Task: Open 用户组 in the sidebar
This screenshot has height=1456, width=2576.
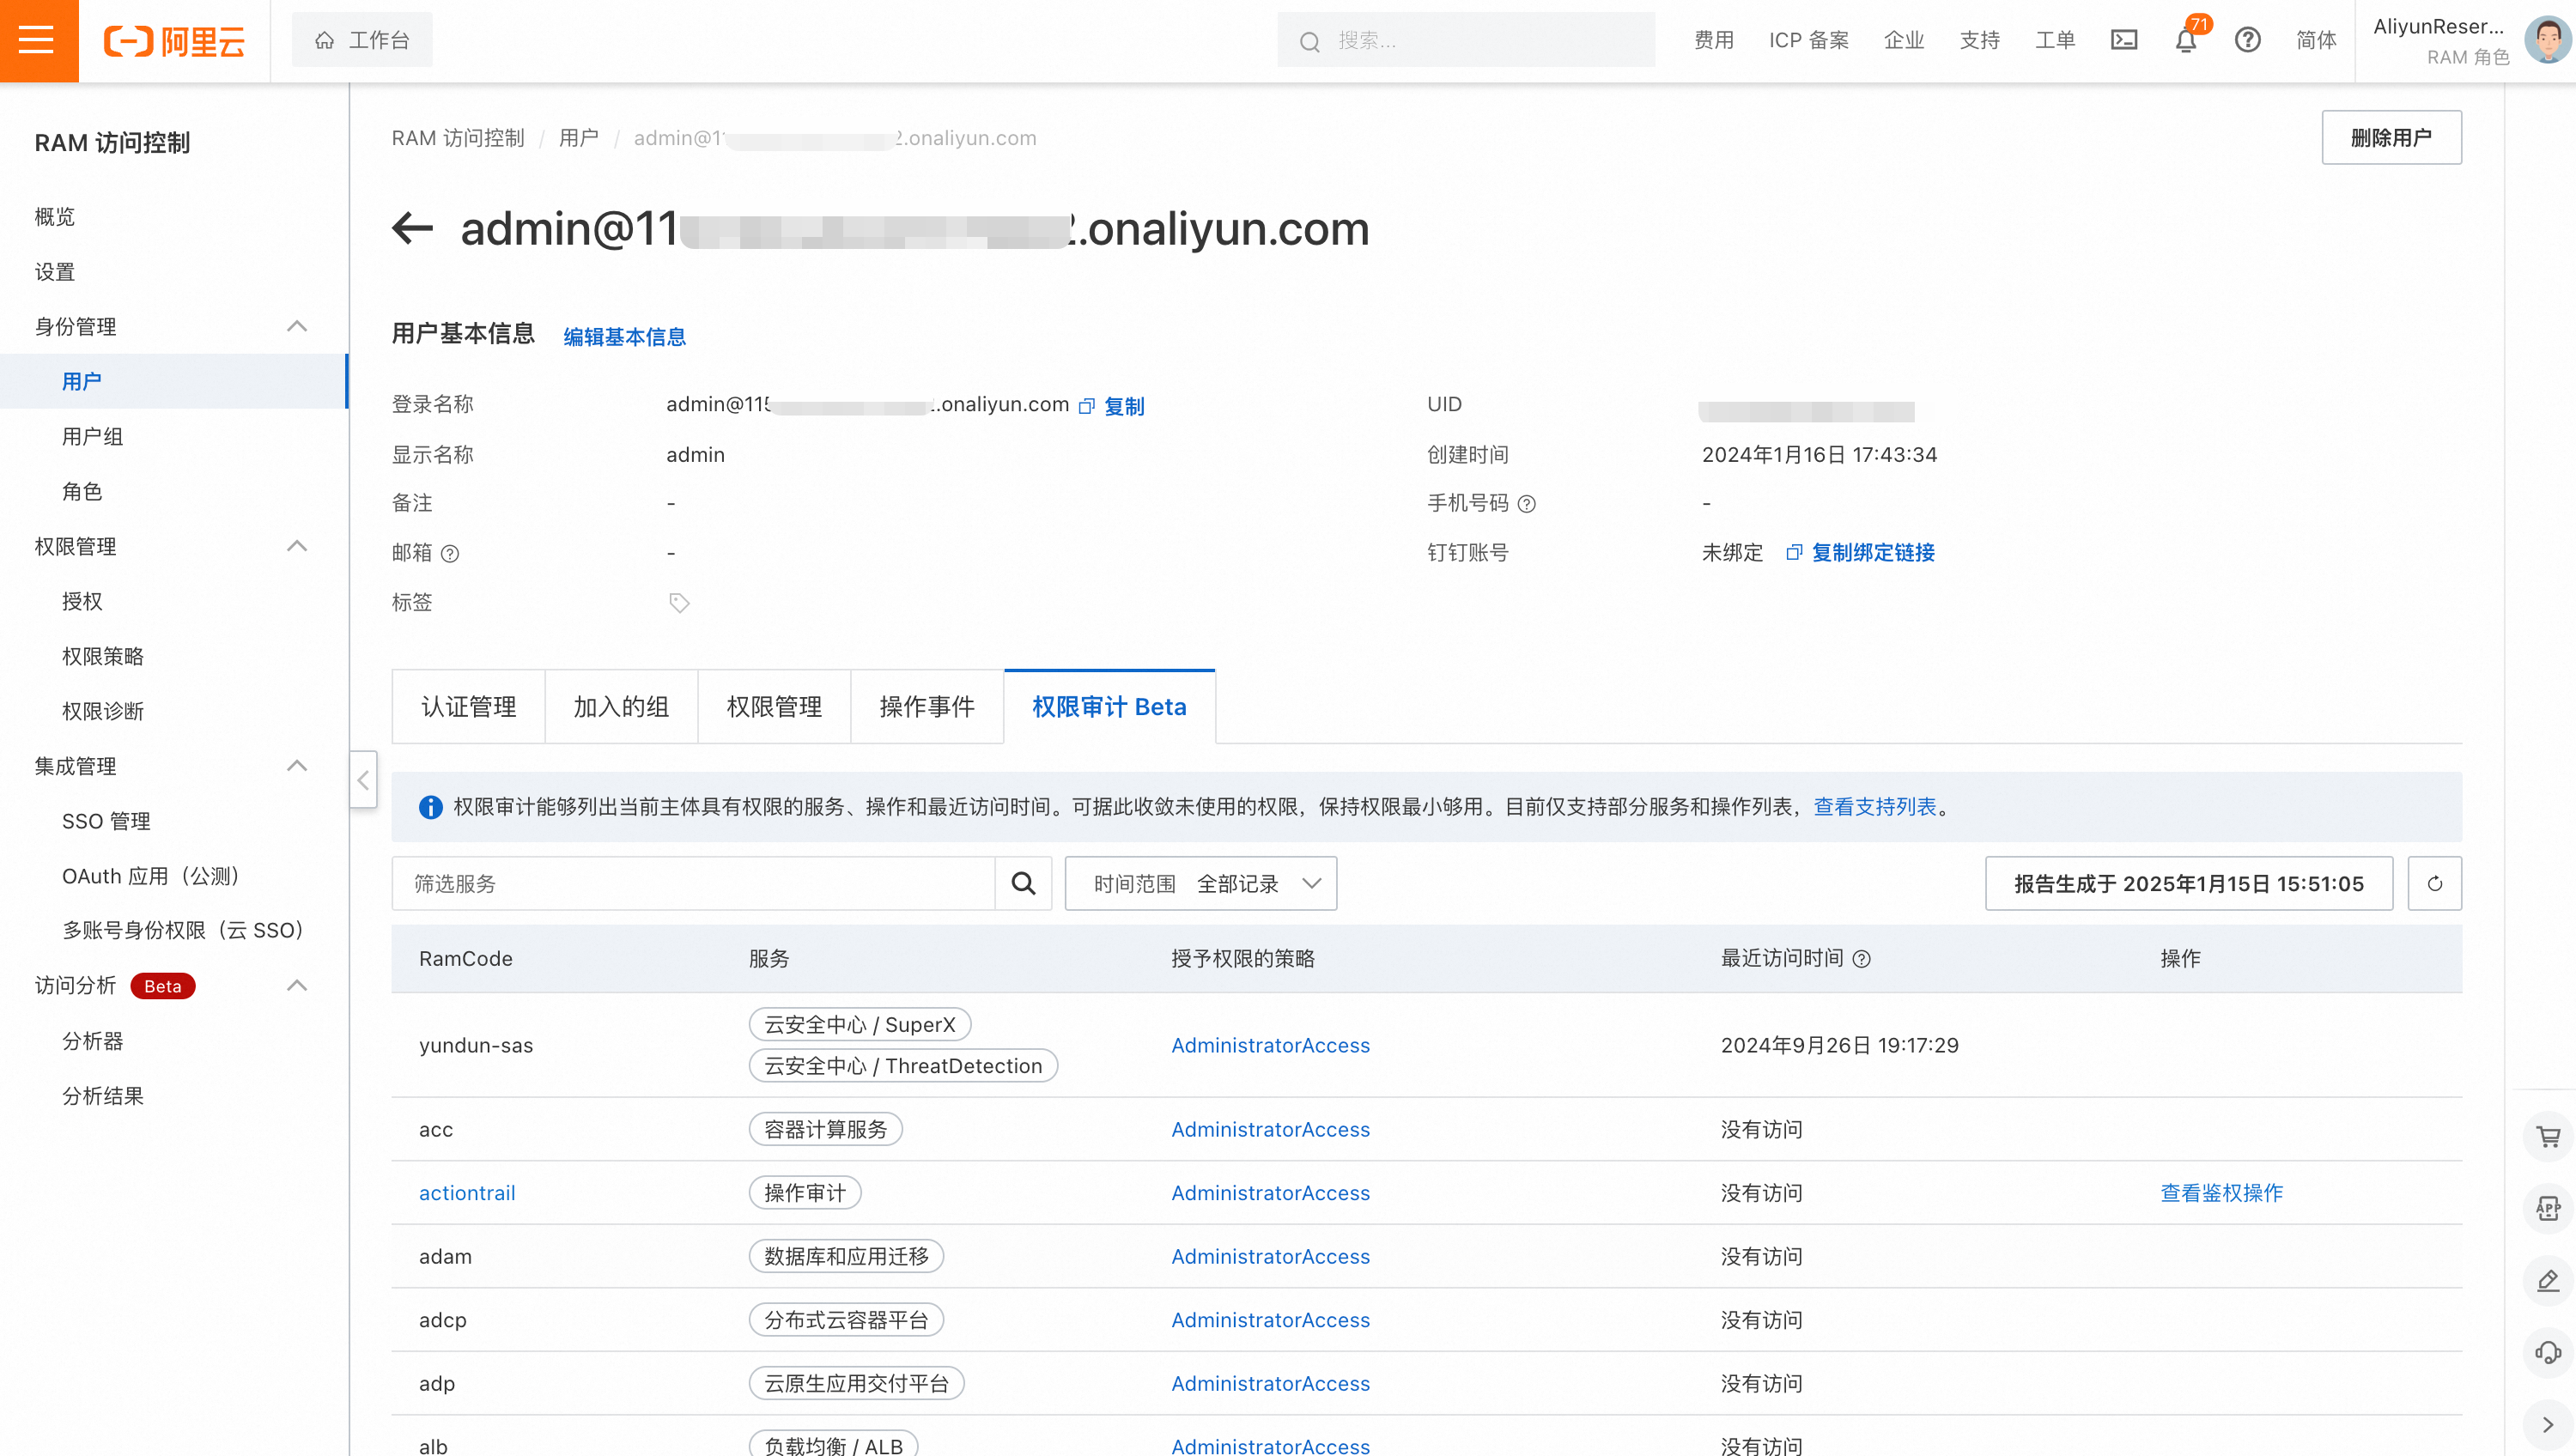Action: (93, 437)
